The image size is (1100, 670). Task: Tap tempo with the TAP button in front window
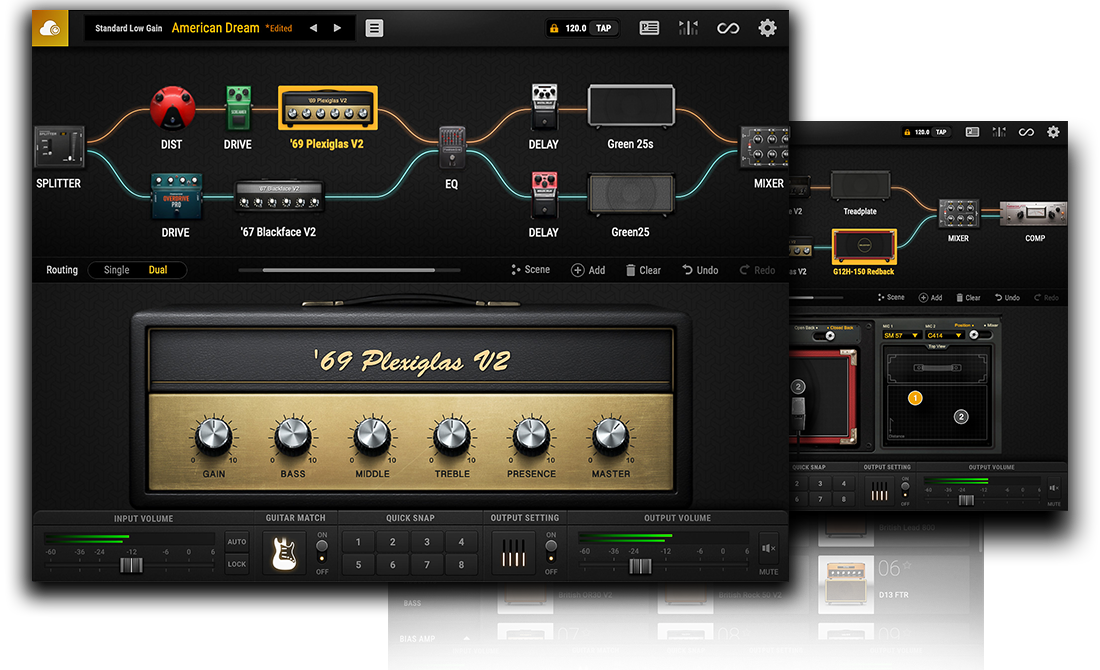click(603, 28)
